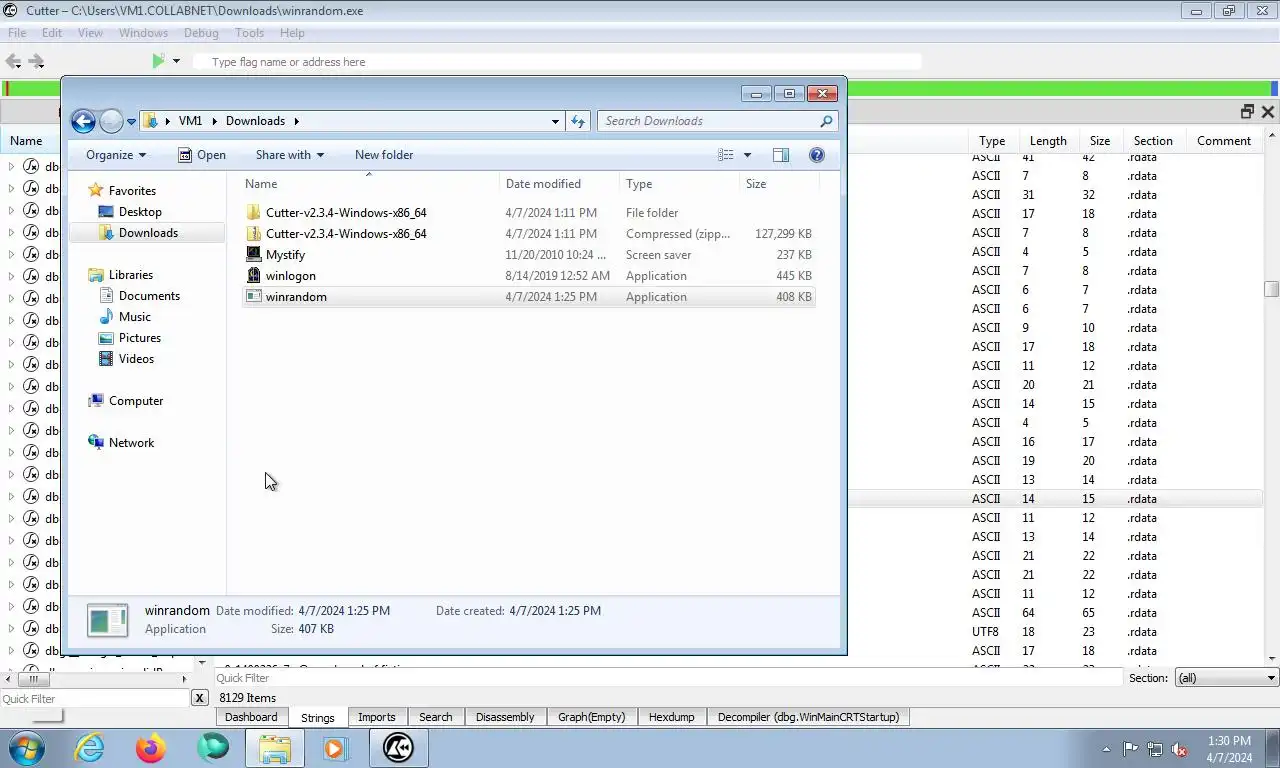Image resolution: width=1280 pixels, height=768 pixels.
Task: Click the Cutter File folder icon
Action: click(254, 213)
